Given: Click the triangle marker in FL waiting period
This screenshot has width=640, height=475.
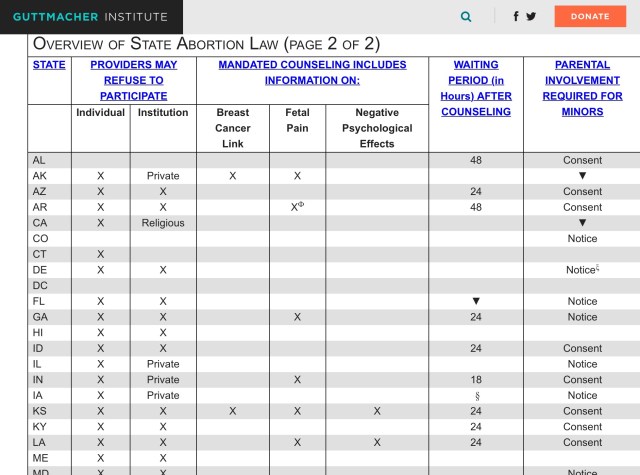Looking at the screenshot, I should [x=476, y=301].
